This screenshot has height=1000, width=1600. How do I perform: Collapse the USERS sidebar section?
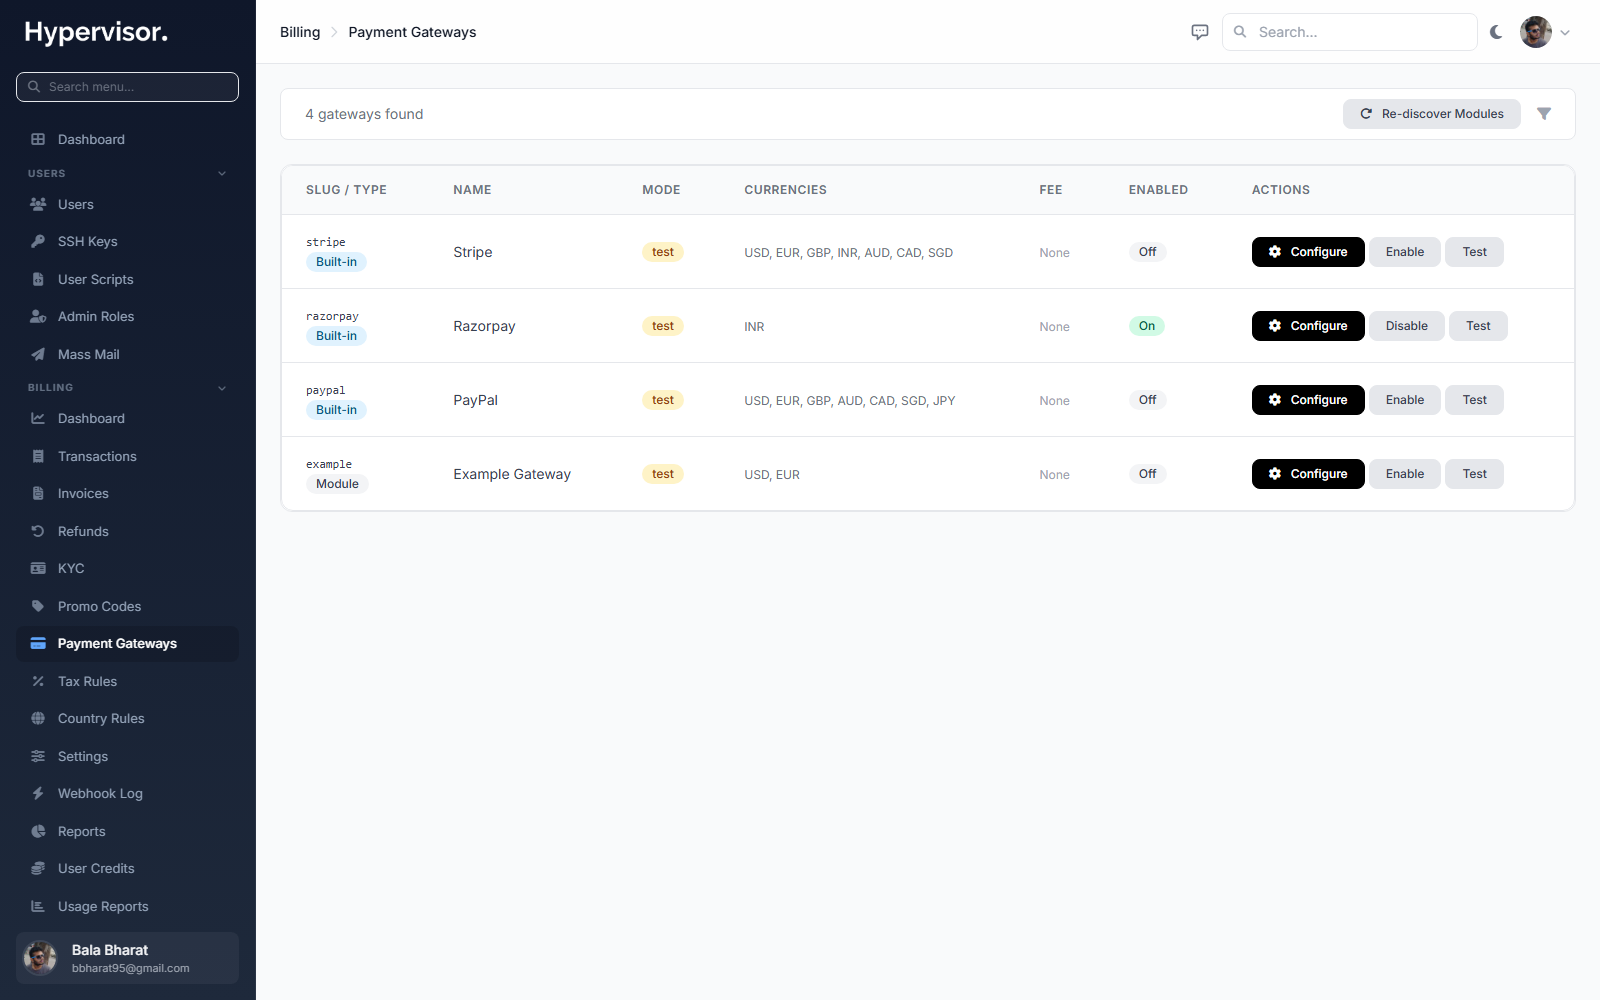click(222, 173)
